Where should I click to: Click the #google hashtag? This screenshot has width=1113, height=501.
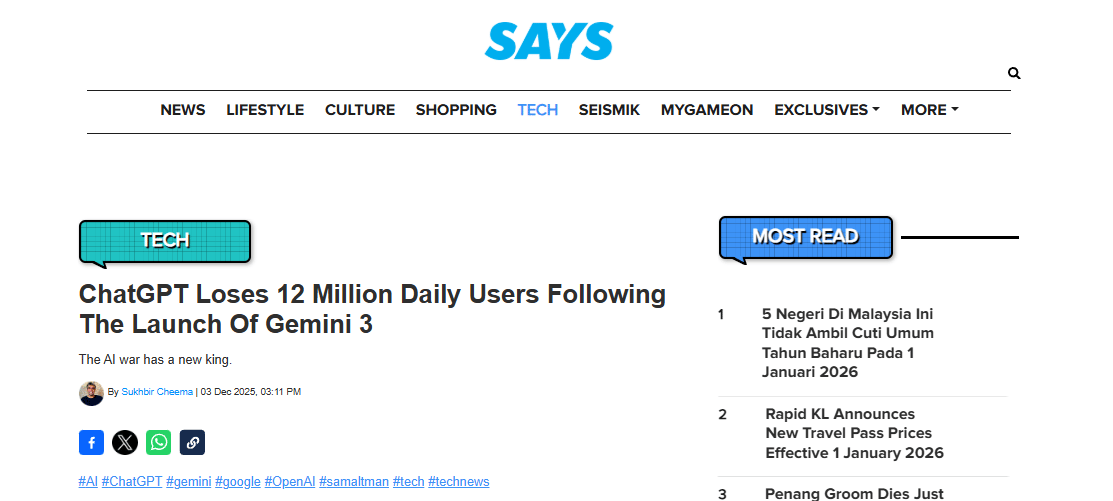[238, 482]
